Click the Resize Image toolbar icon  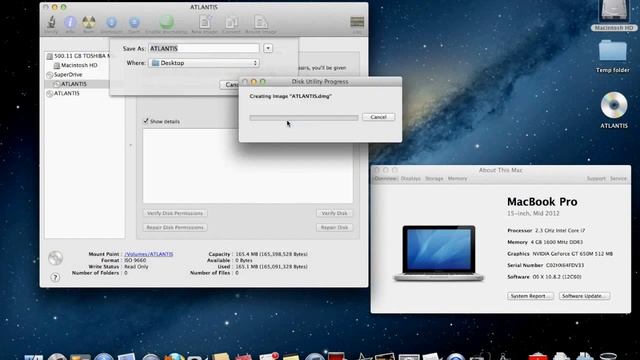261,24
